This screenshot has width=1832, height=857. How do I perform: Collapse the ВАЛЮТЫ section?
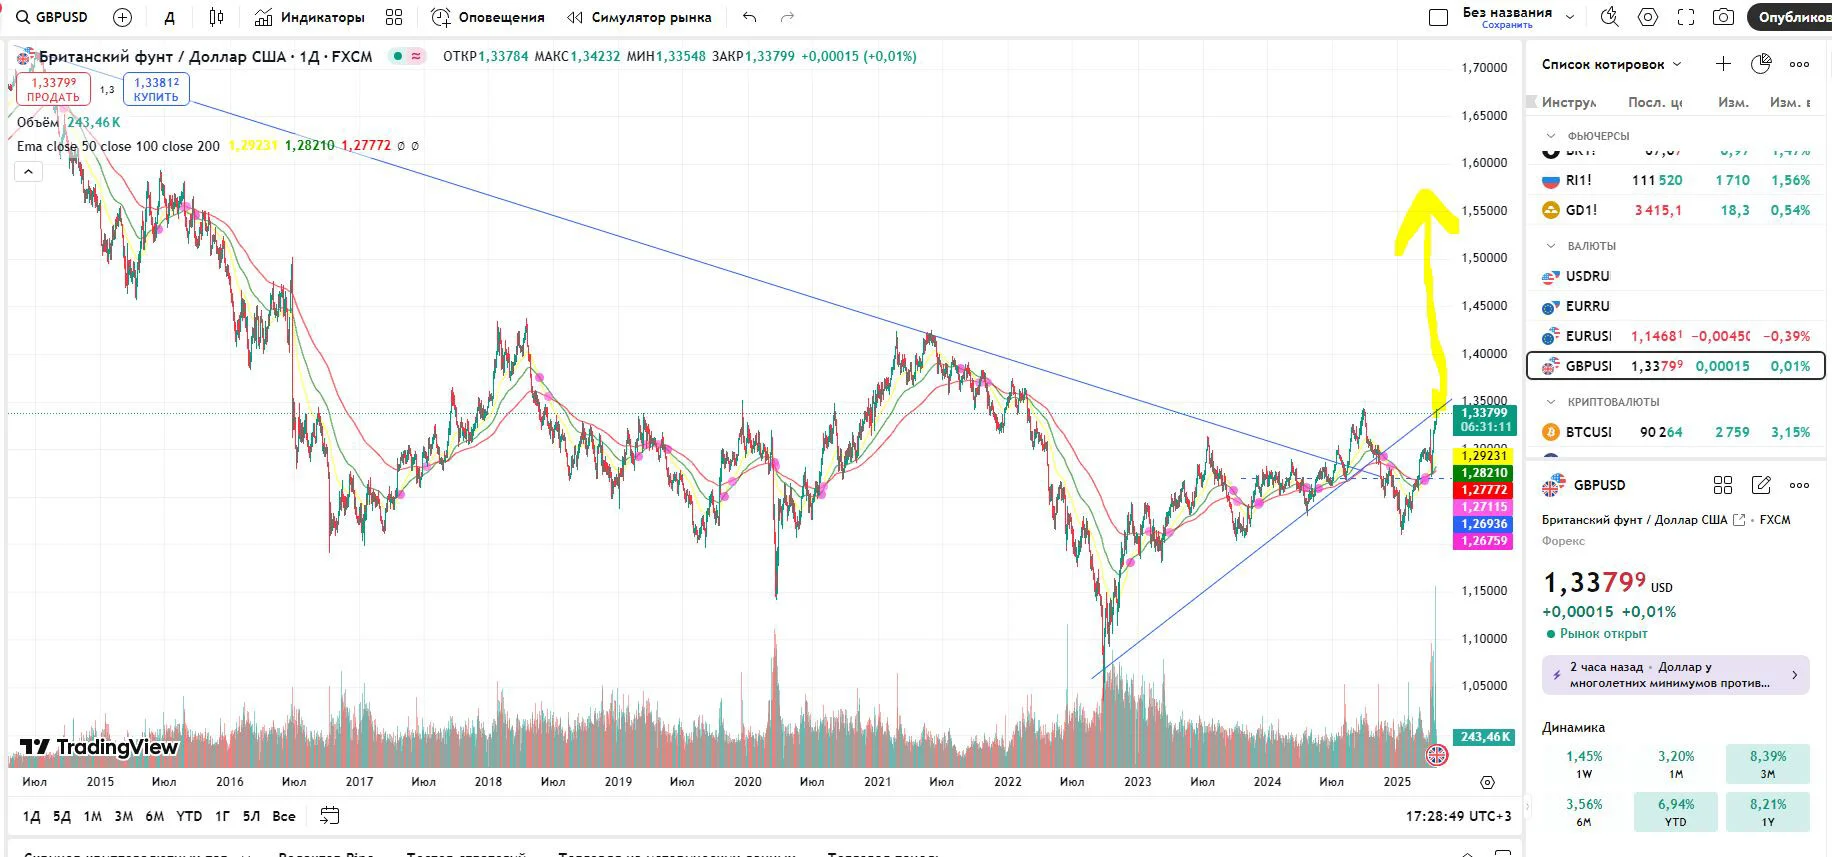[x=1551, y=246]
